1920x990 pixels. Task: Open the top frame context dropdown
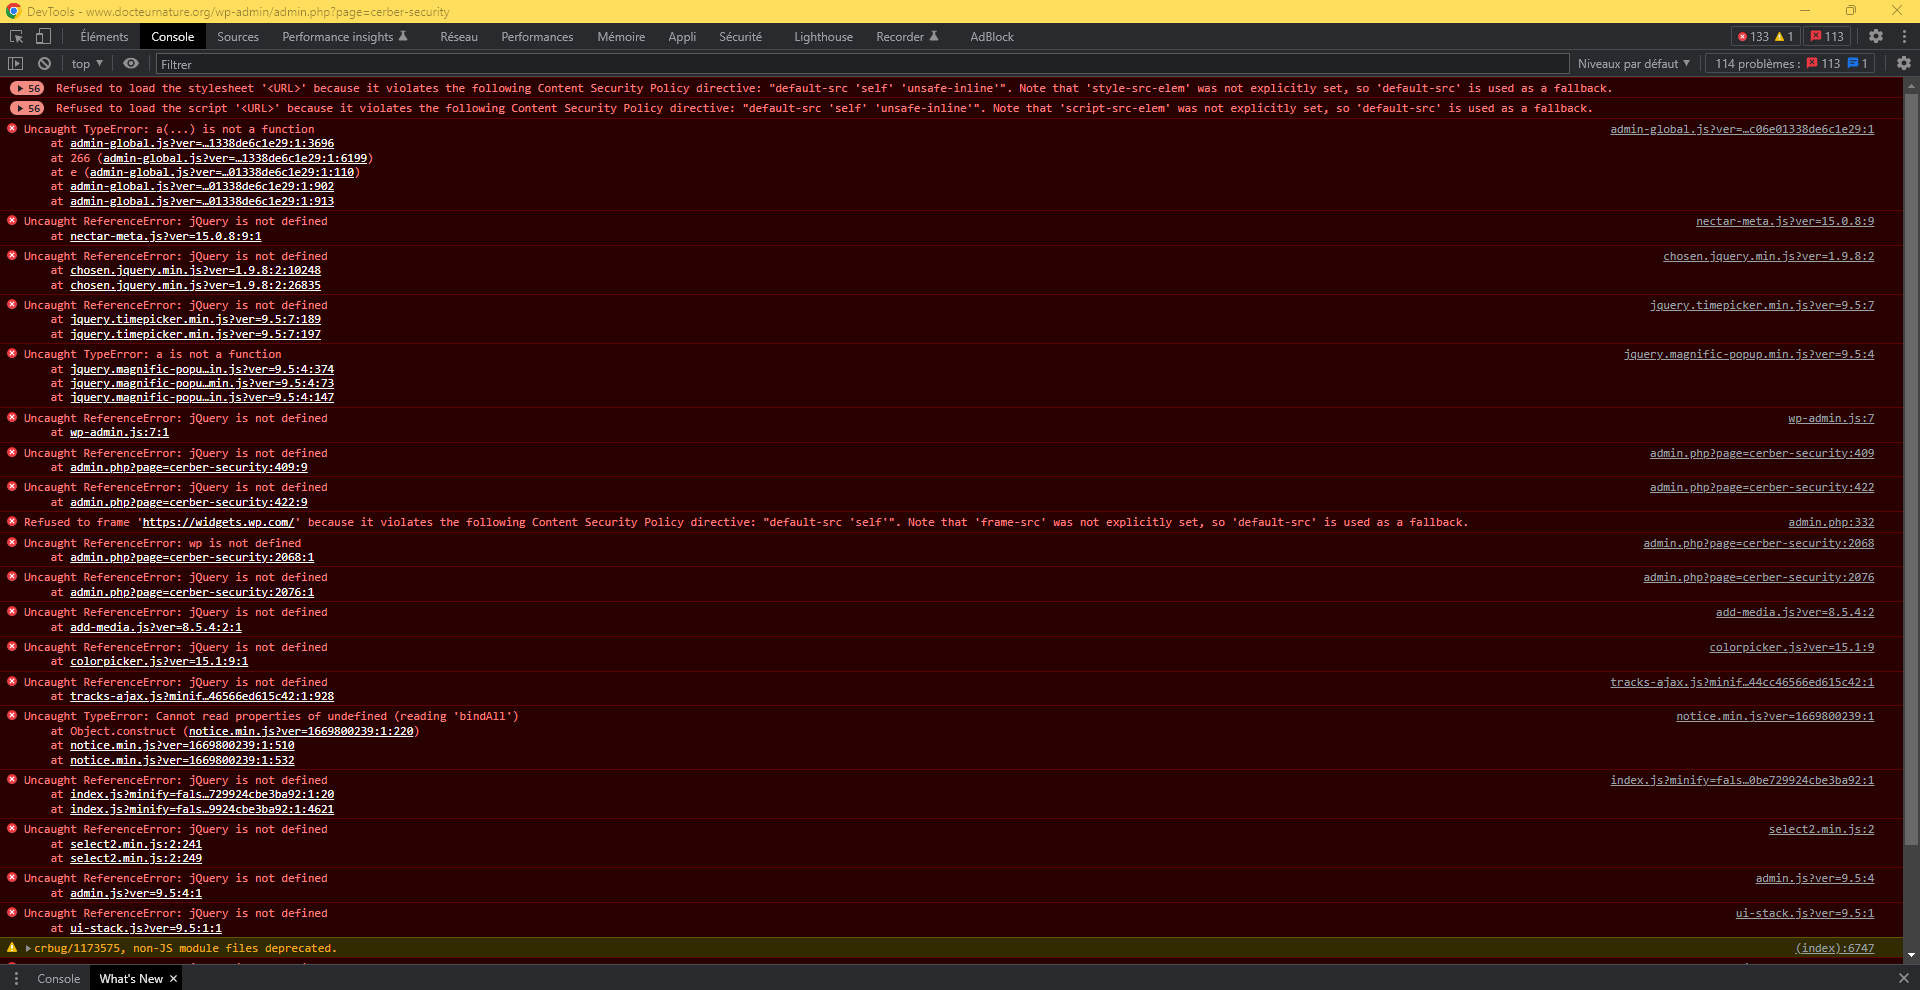point(86,62)
